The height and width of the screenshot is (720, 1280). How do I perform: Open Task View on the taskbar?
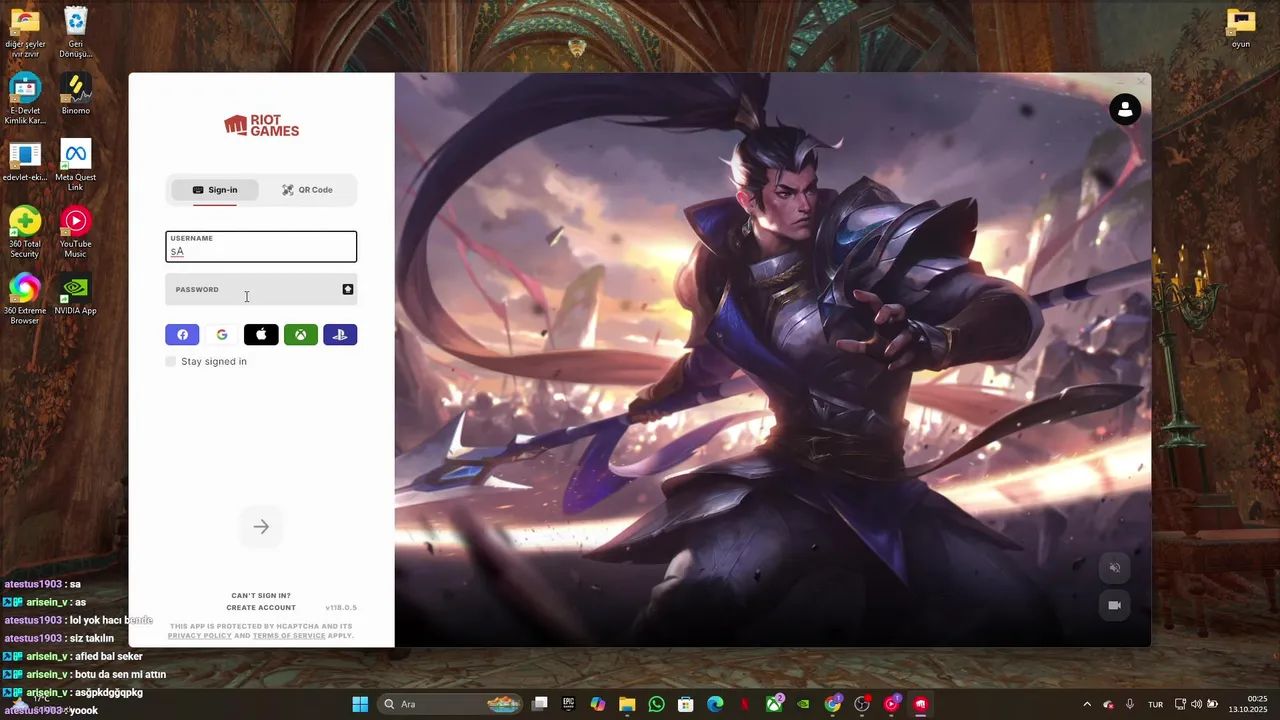[540, 704]
